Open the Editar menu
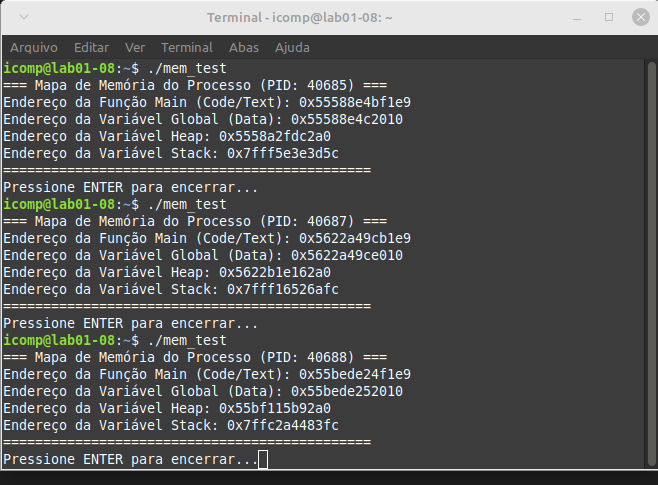Image resolution: width=658 pixels, height=485 pixels. click(92, 47)
